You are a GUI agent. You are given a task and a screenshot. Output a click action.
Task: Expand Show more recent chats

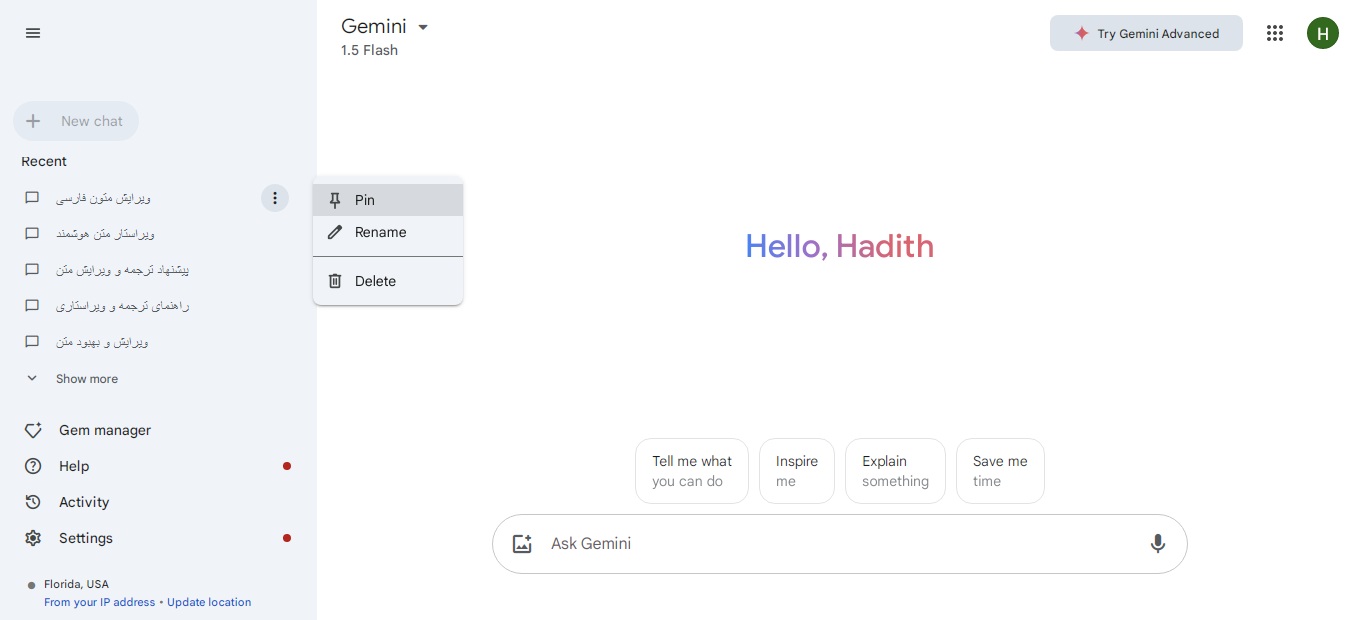pyautogui.click(x=86, y=379)
